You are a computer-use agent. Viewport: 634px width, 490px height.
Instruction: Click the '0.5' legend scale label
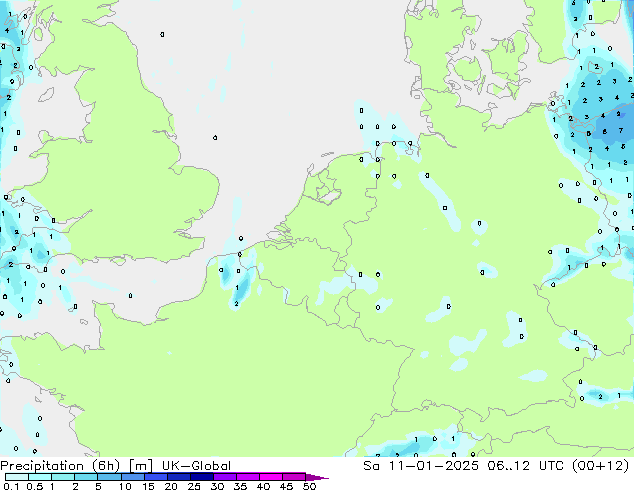(x=35, y=486)
